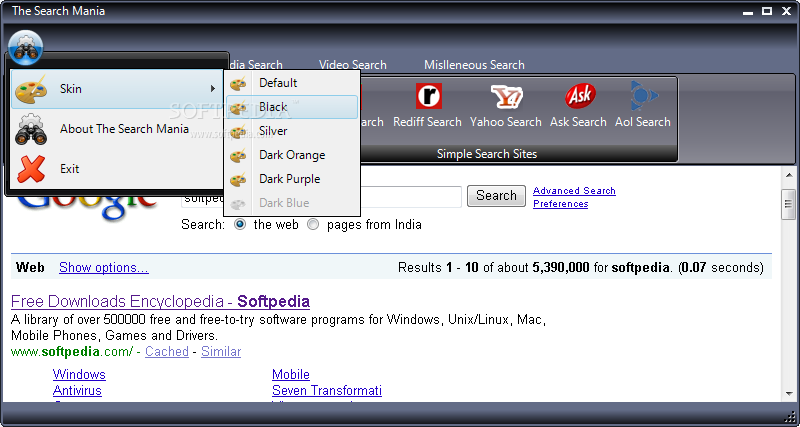Open the Advanced Search link
800x427 pixels.
pos(574,191)
